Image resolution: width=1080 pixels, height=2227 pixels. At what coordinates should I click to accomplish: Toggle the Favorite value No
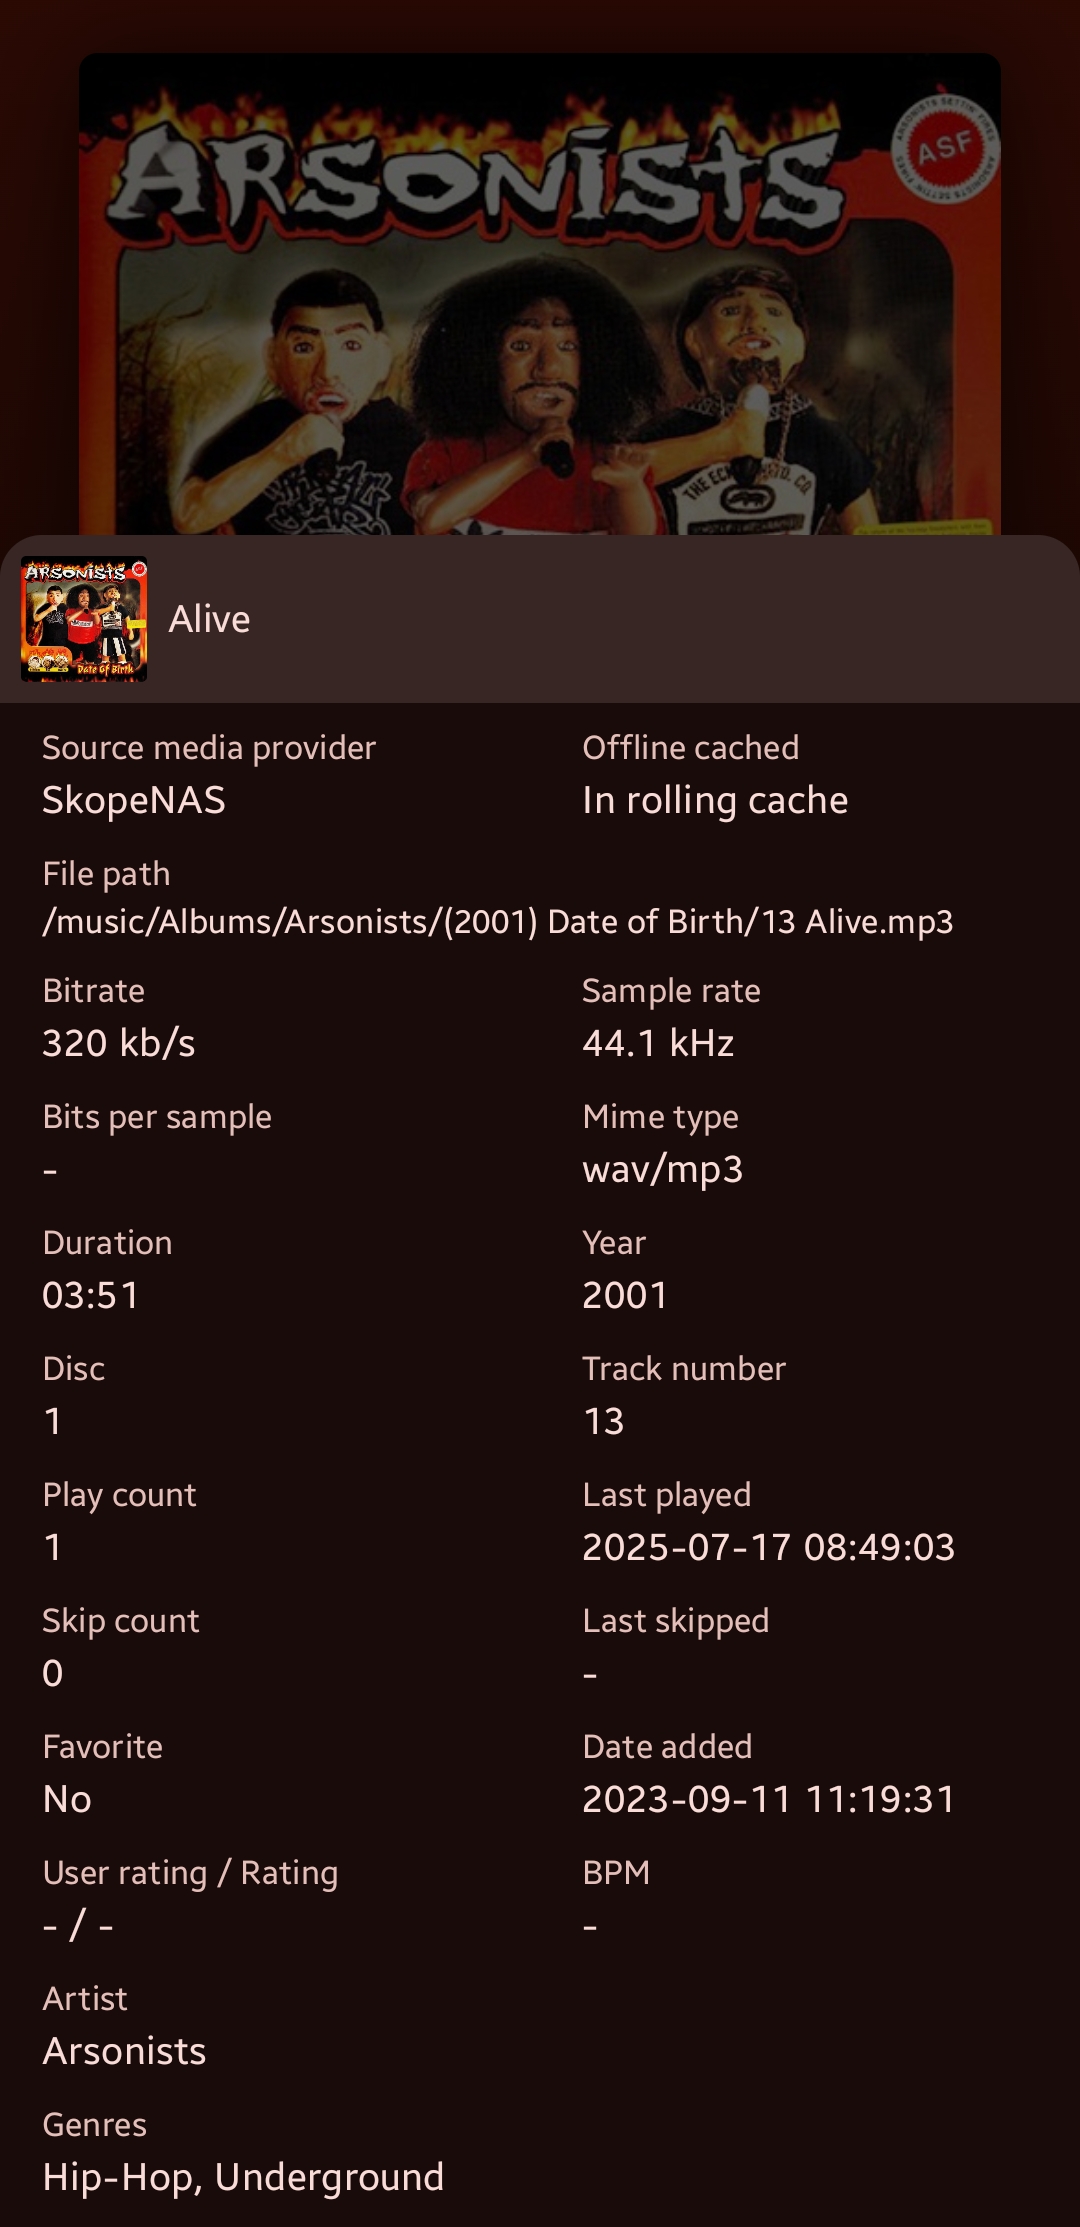pyautogui.click(x=67, y=1799)
